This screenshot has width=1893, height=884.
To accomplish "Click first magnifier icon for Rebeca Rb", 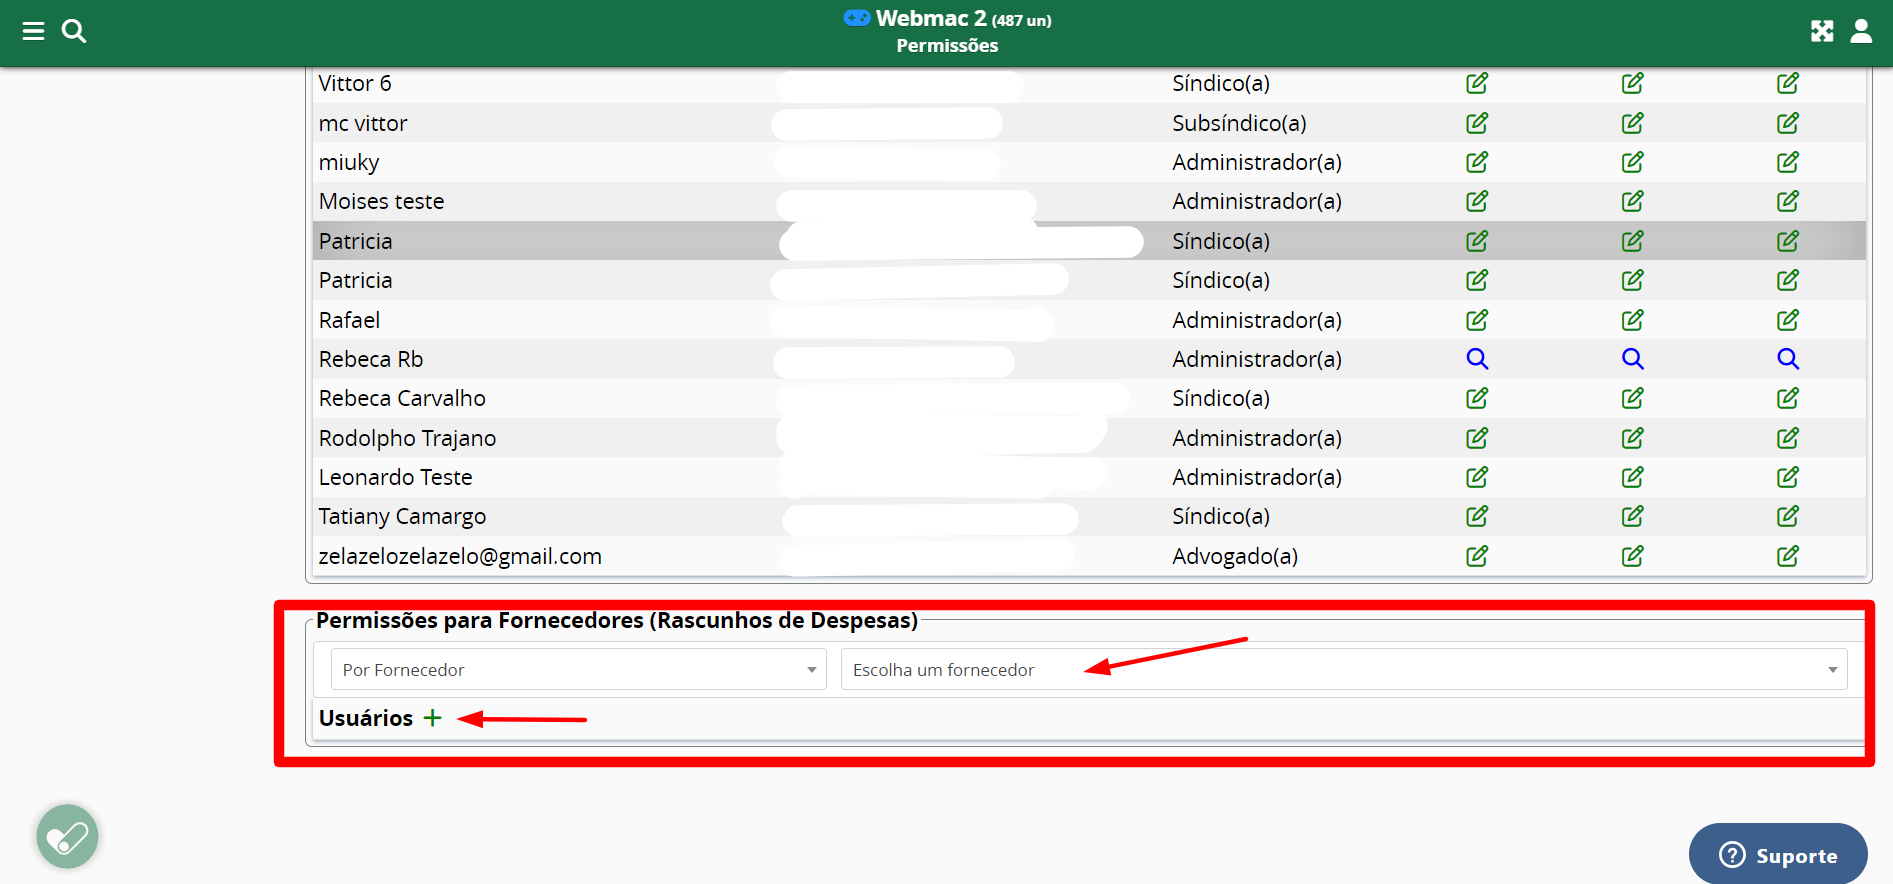I will point(1477,359).
